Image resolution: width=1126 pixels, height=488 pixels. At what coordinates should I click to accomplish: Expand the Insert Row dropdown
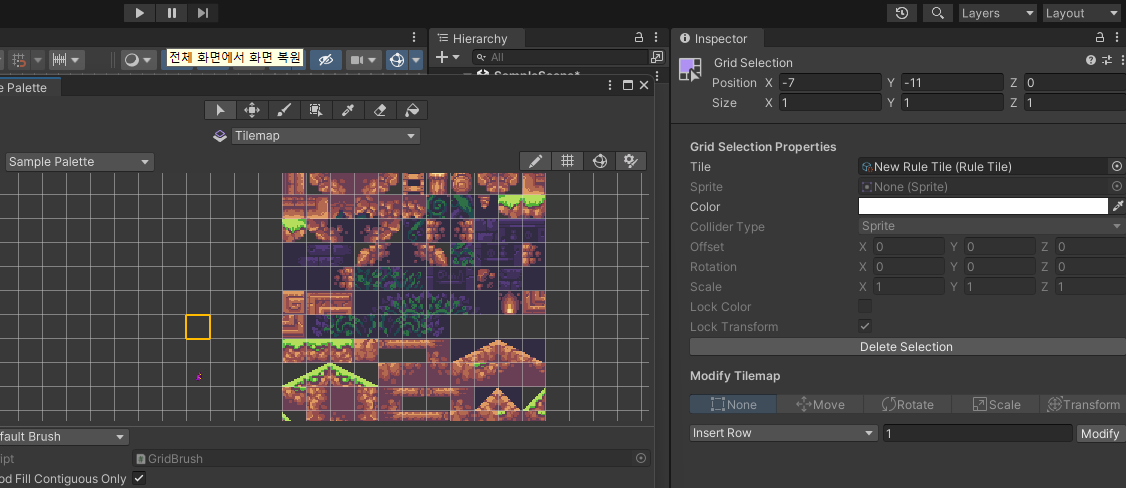(783, 433)
